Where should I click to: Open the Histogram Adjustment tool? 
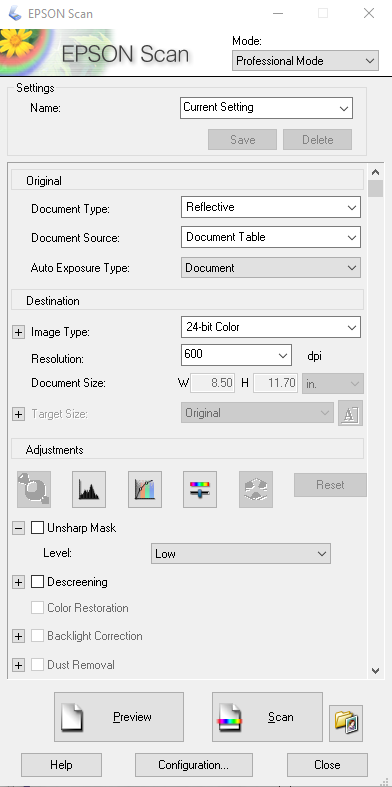[x=89, y=489]
